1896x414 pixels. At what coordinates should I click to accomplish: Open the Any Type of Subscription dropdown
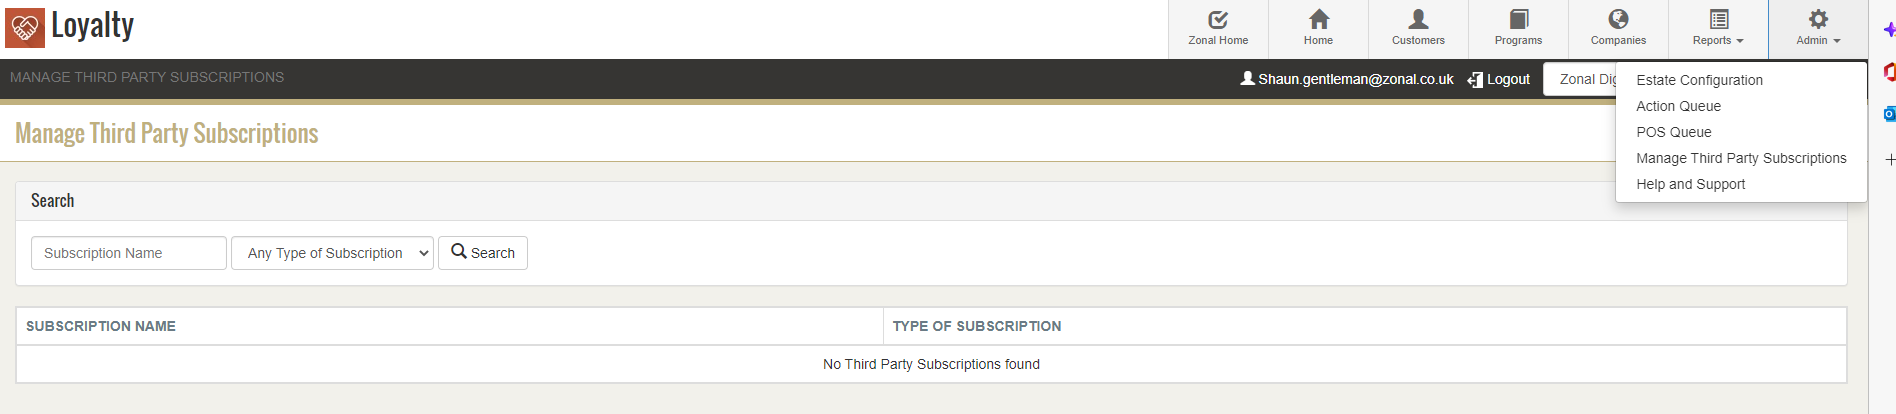click(x=332, y=253)
